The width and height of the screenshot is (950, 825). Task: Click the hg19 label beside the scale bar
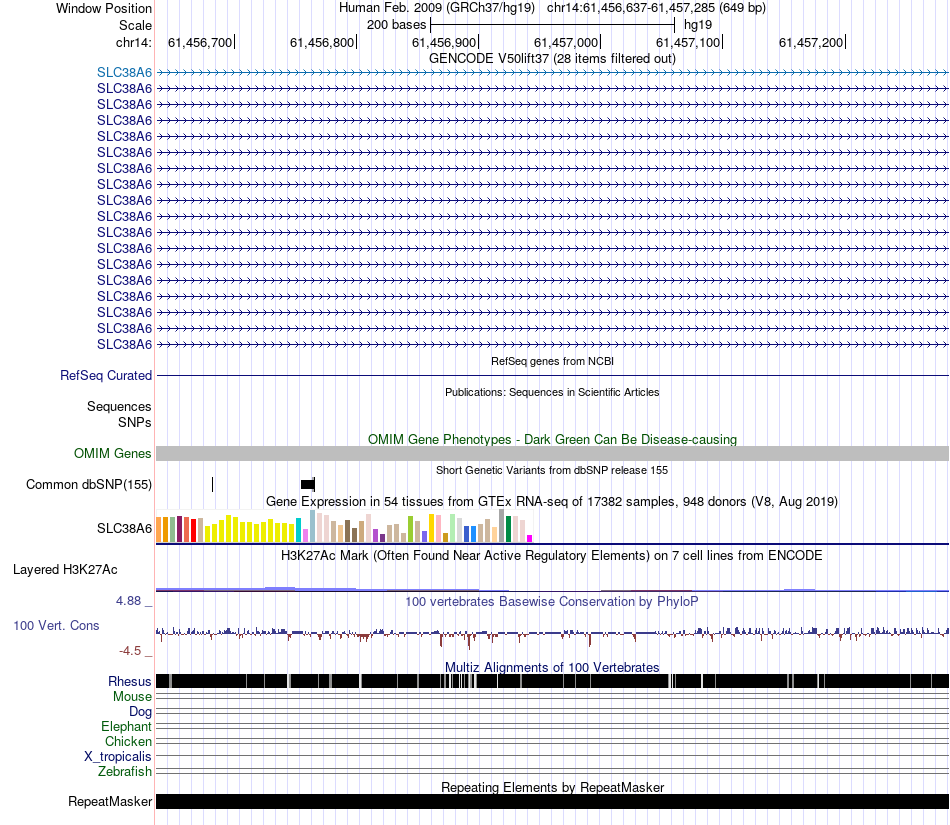(x=698, y=25)
